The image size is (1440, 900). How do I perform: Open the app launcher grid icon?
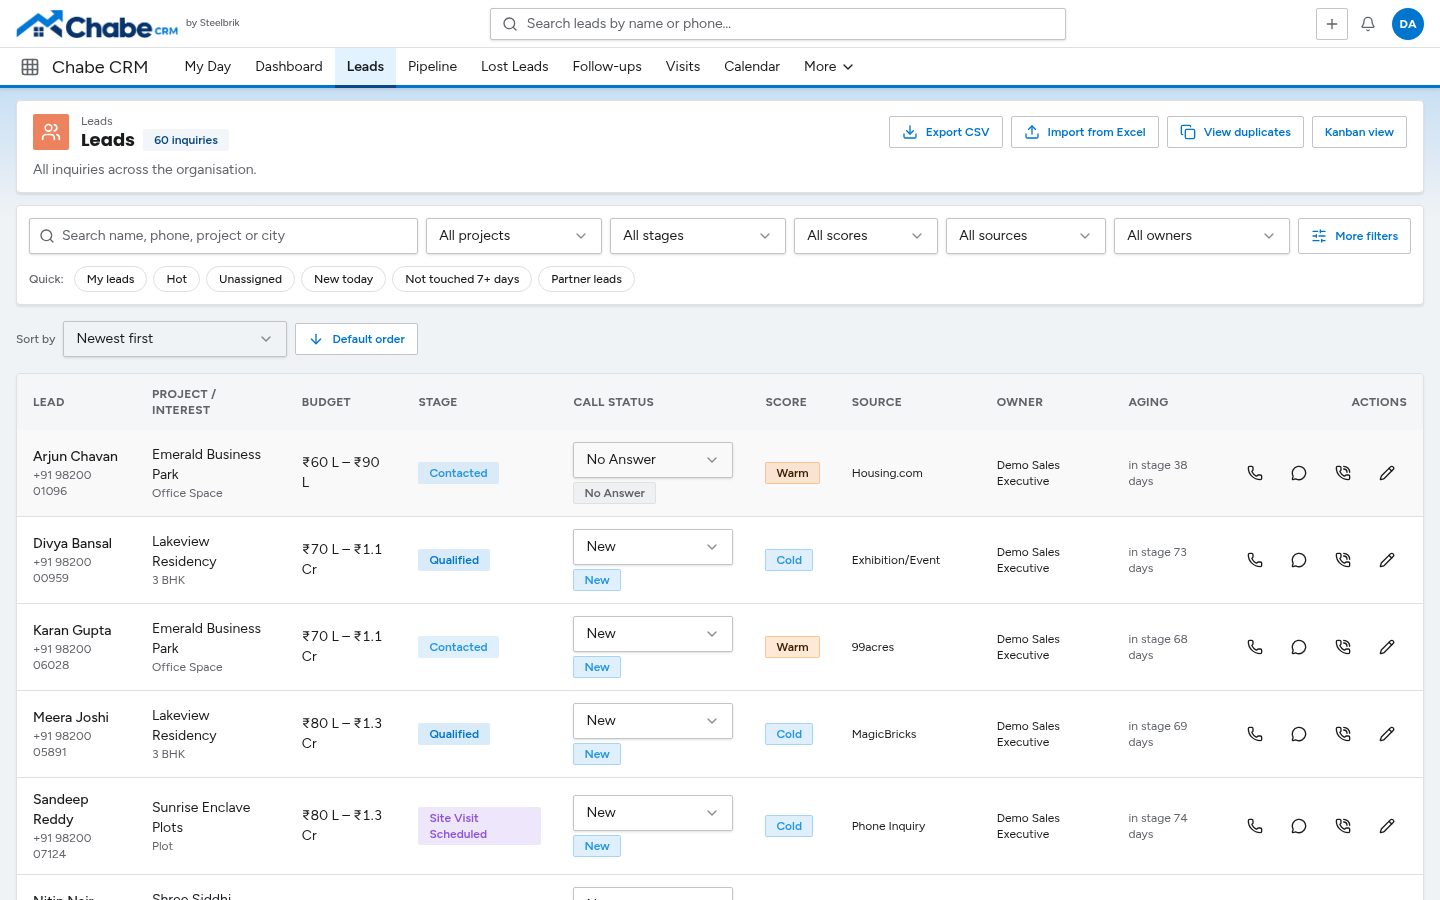[30, 67]
